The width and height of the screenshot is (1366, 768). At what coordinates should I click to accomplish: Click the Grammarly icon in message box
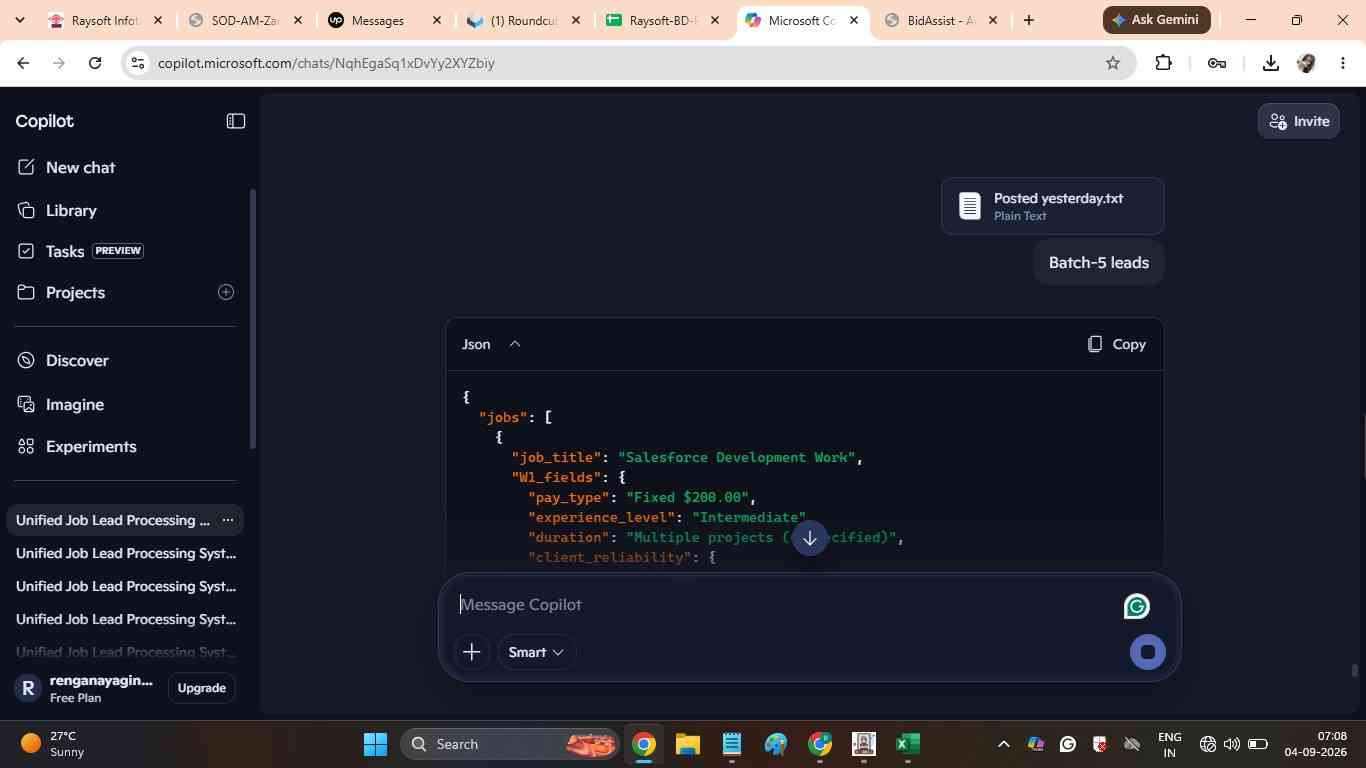[1136, 607]
